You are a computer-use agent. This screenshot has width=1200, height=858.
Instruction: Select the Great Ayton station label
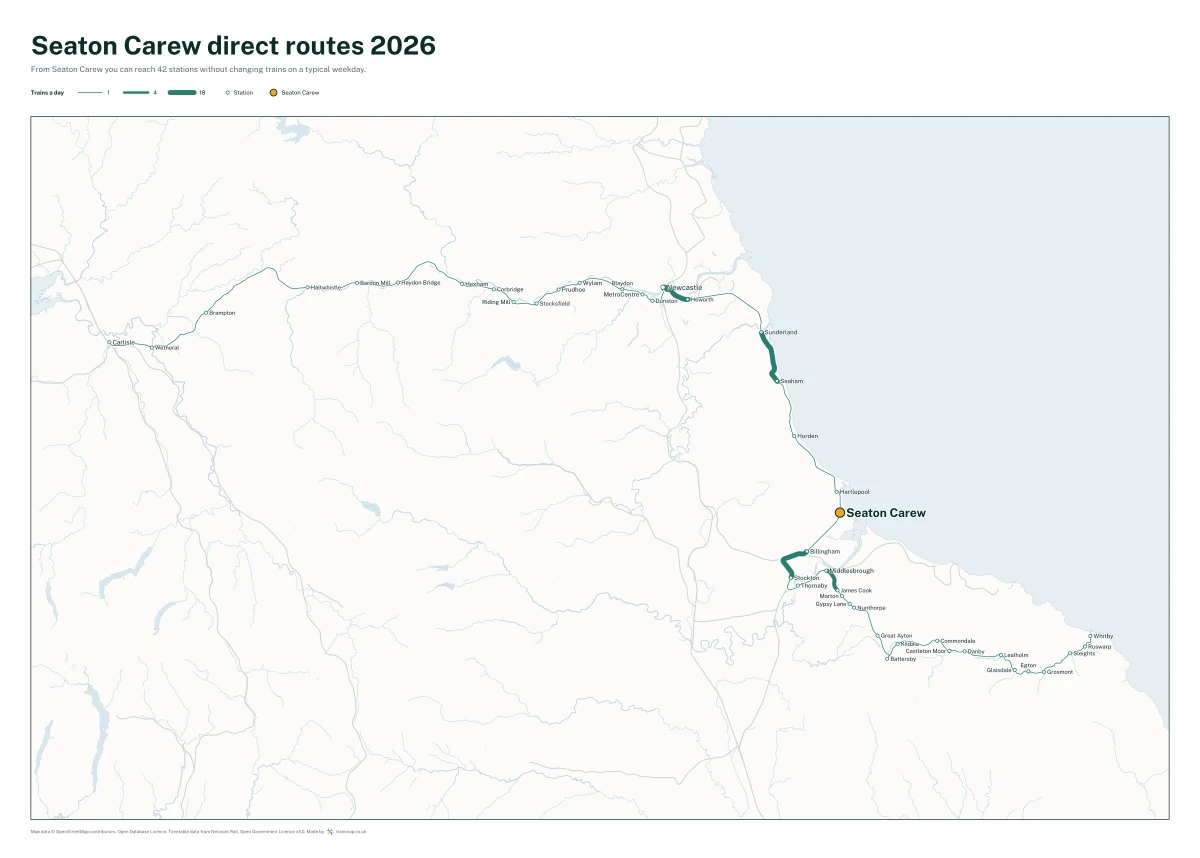(x=896, y=636)
